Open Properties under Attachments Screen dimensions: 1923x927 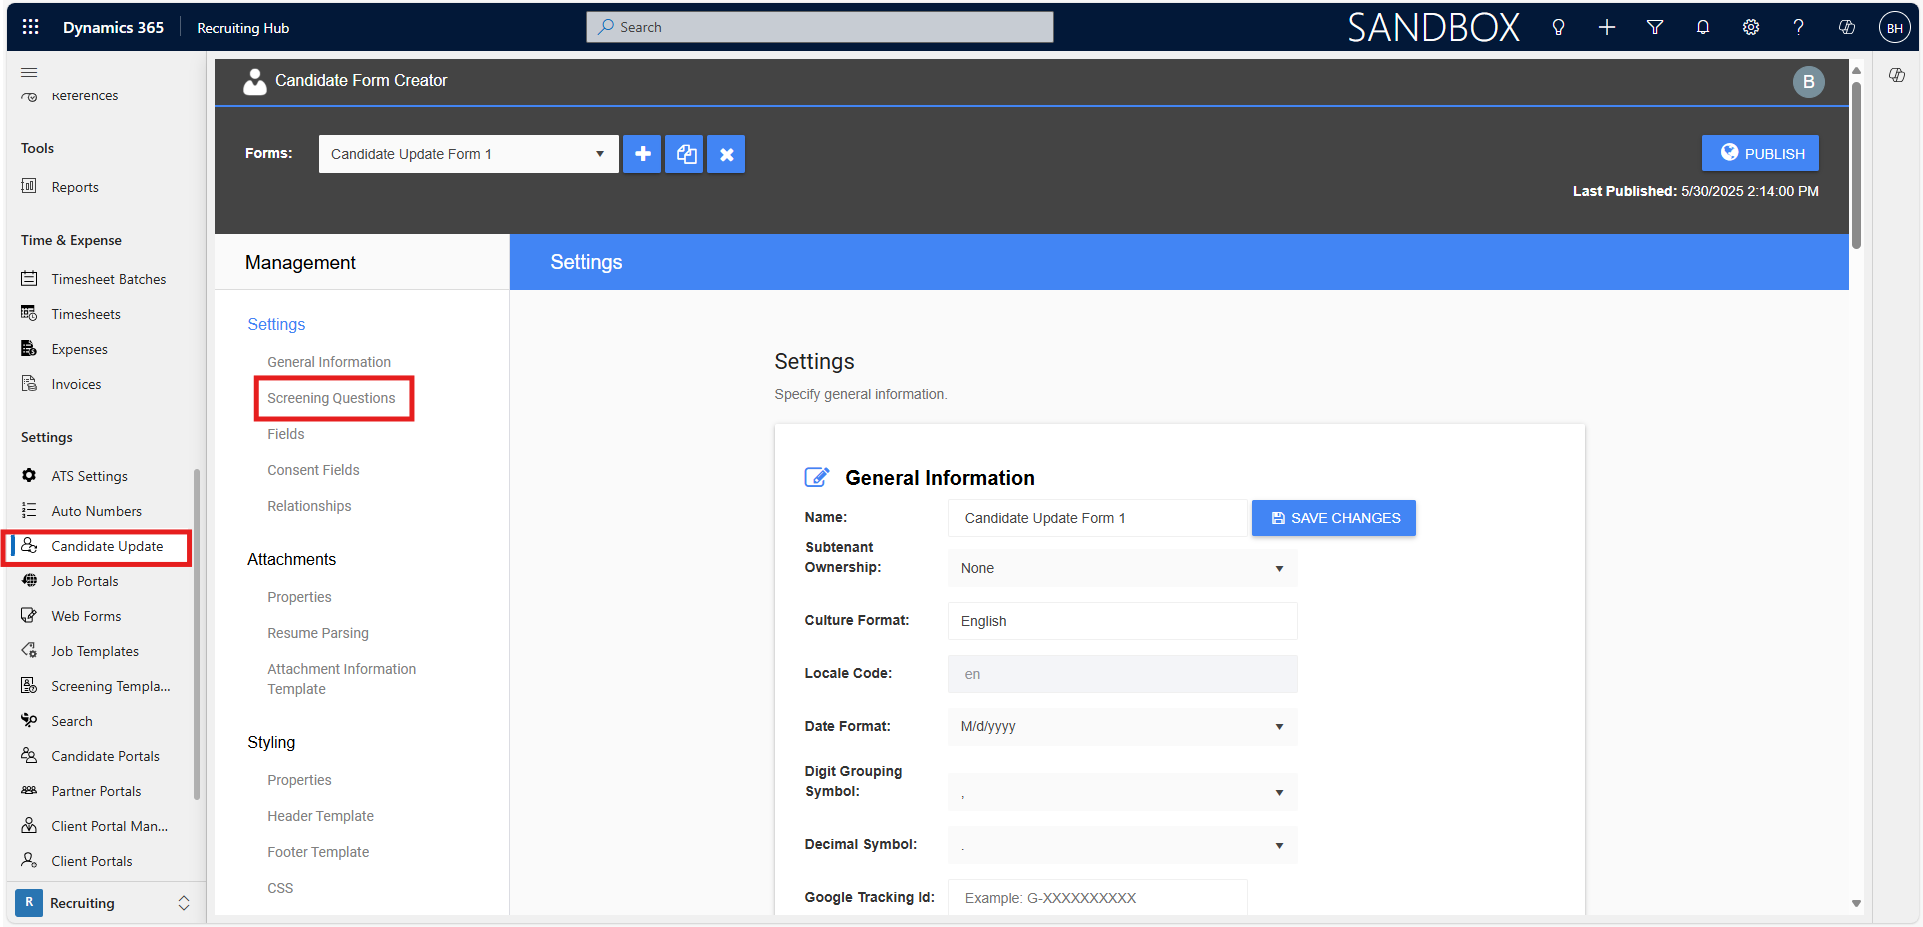pos(299,597)
